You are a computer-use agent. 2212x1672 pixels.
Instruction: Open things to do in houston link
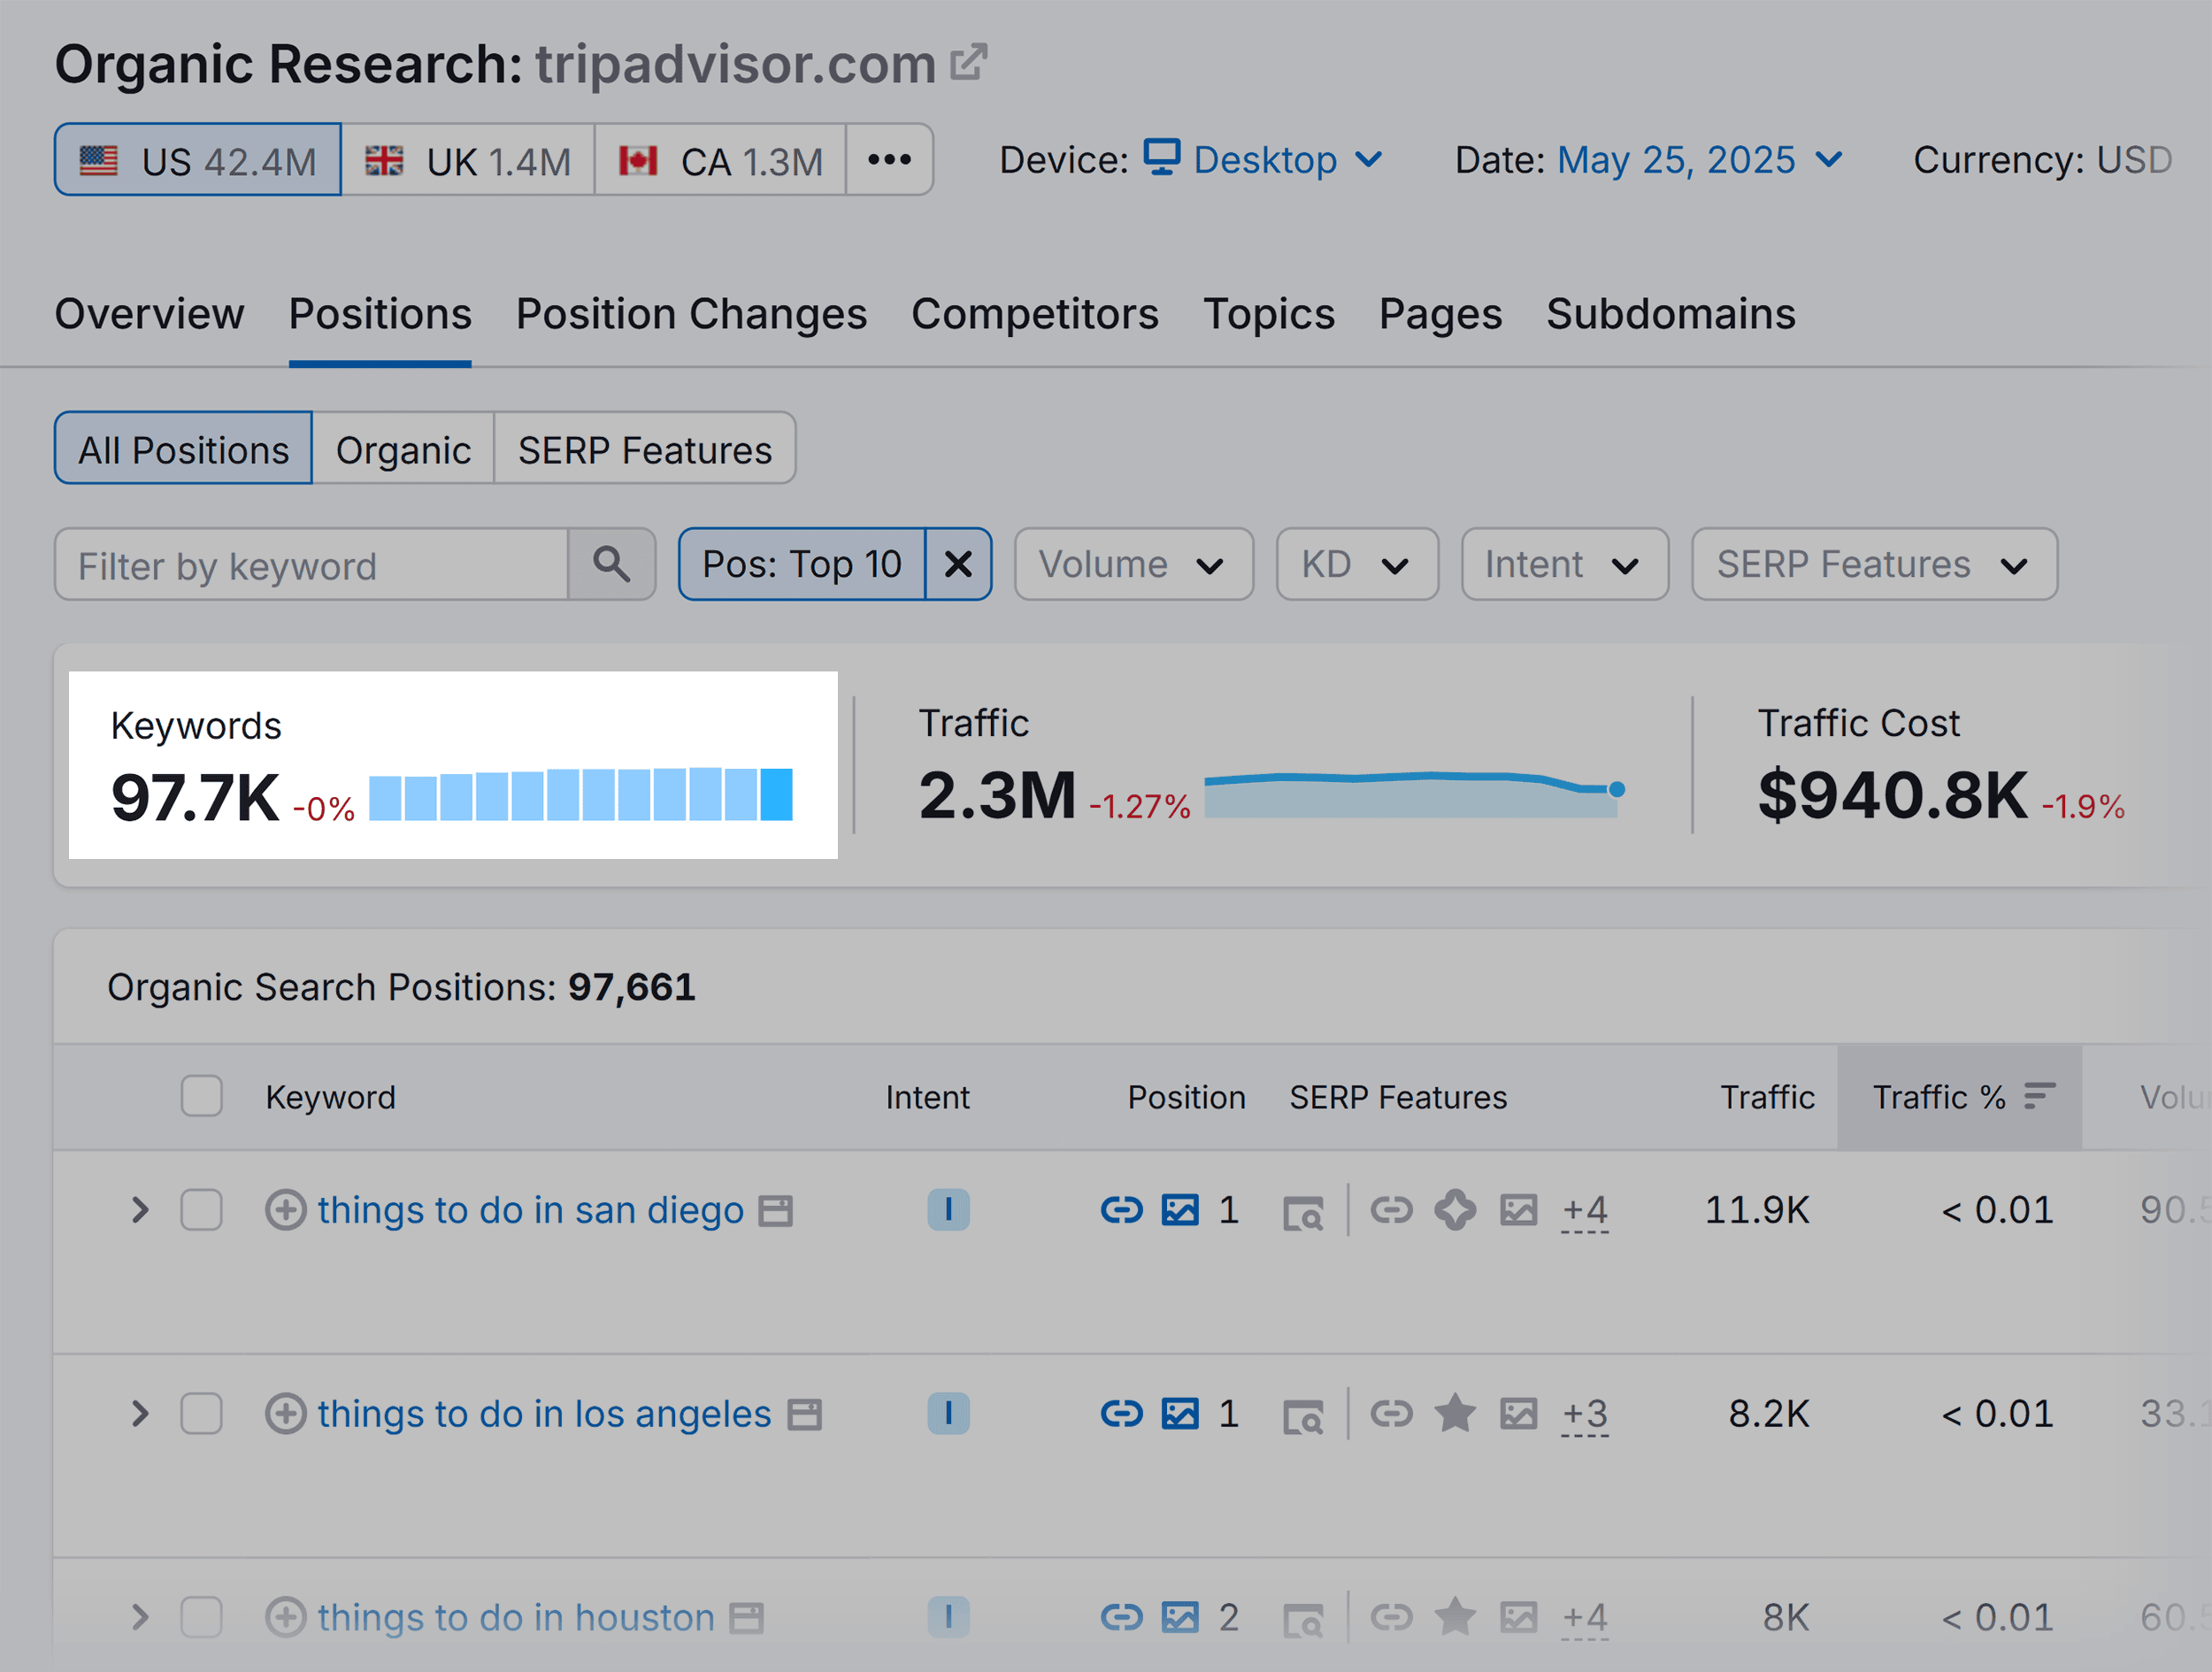point(516,1617)
